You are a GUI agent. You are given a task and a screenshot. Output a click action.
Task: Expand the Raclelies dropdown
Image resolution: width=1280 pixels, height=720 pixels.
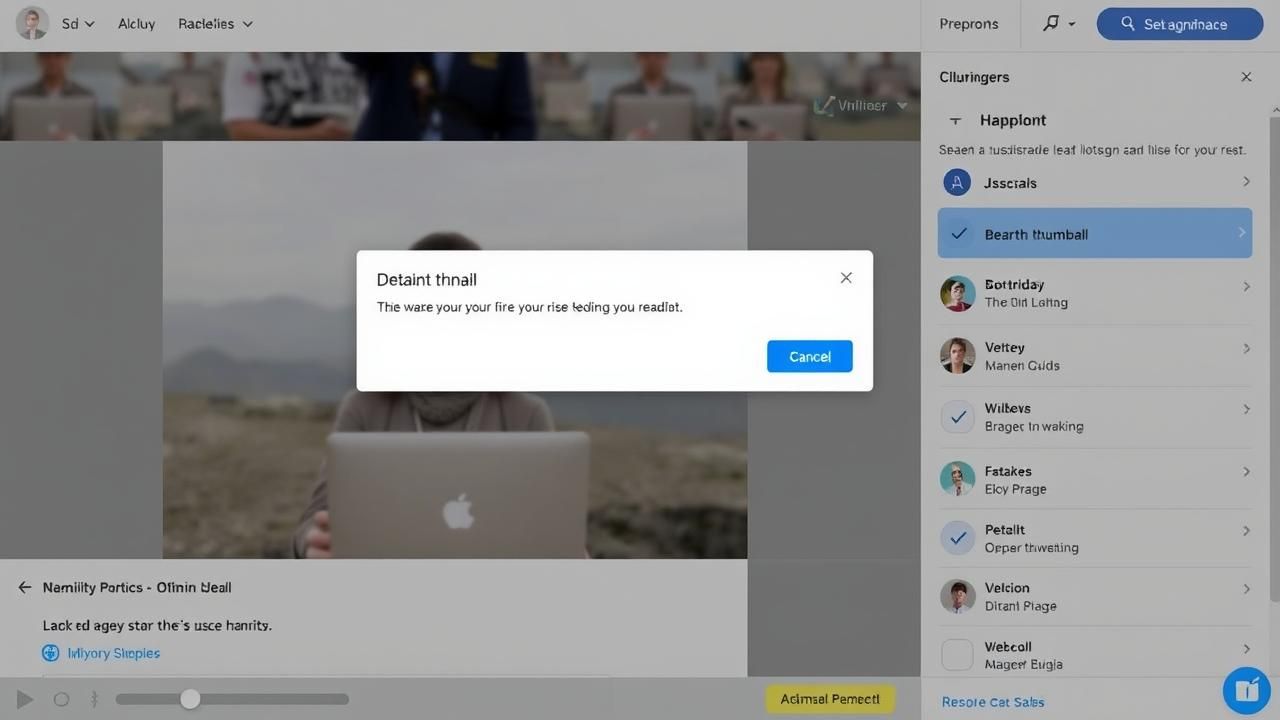point(215,23)
